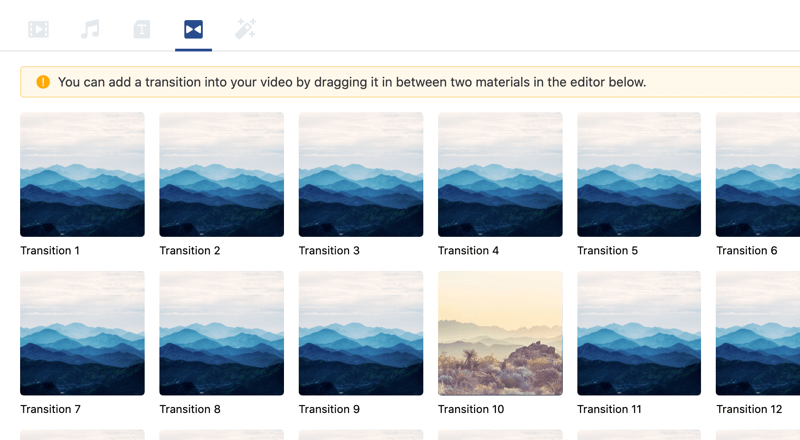This screenshot has height=440, width=800.
Task: Choose the Transition 12 thumbnail
Action: (x=758, y=333)
